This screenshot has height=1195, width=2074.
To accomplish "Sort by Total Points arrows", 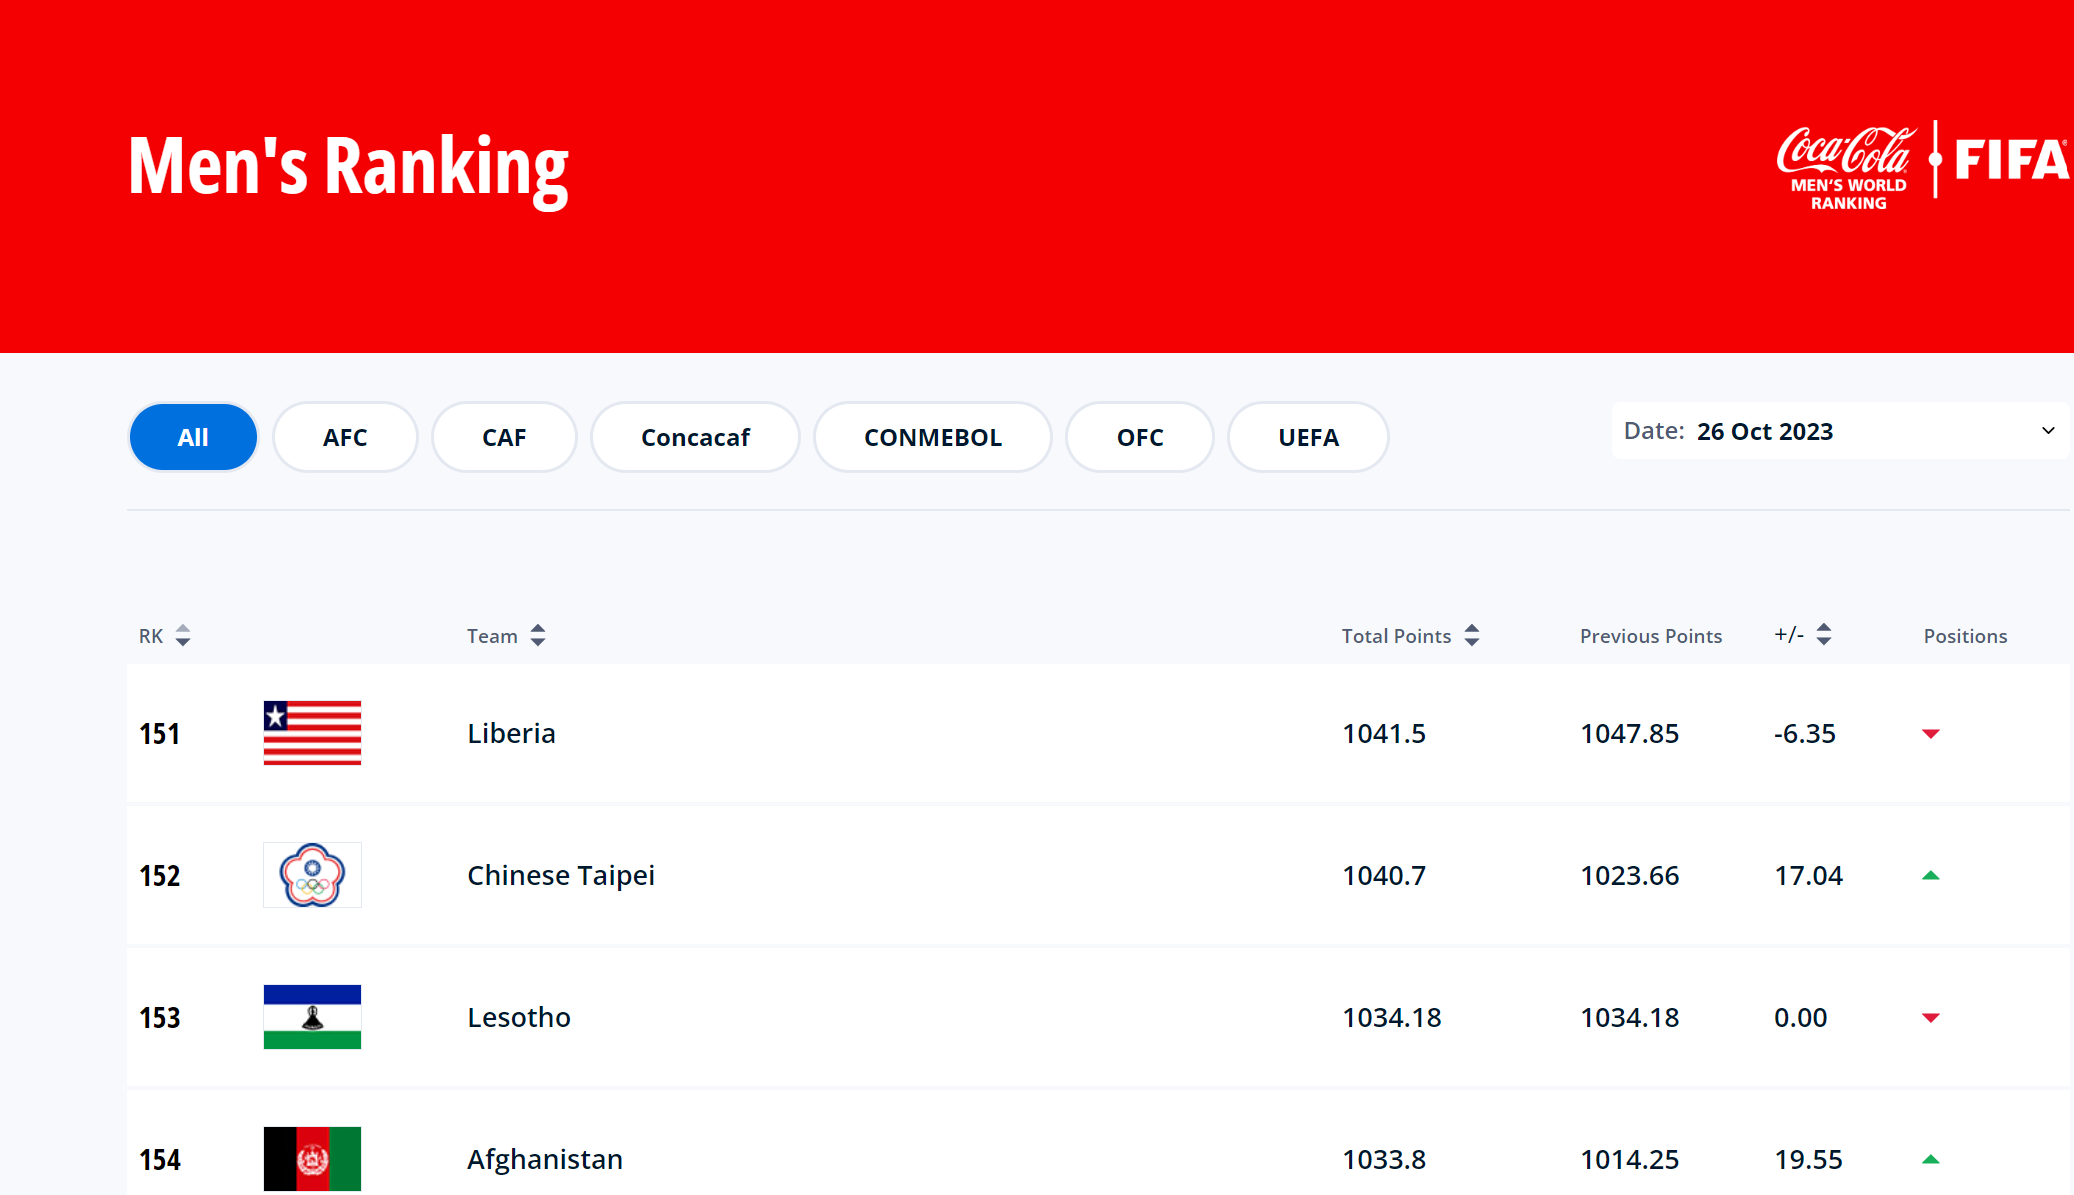I will [x=1472, y=636].
